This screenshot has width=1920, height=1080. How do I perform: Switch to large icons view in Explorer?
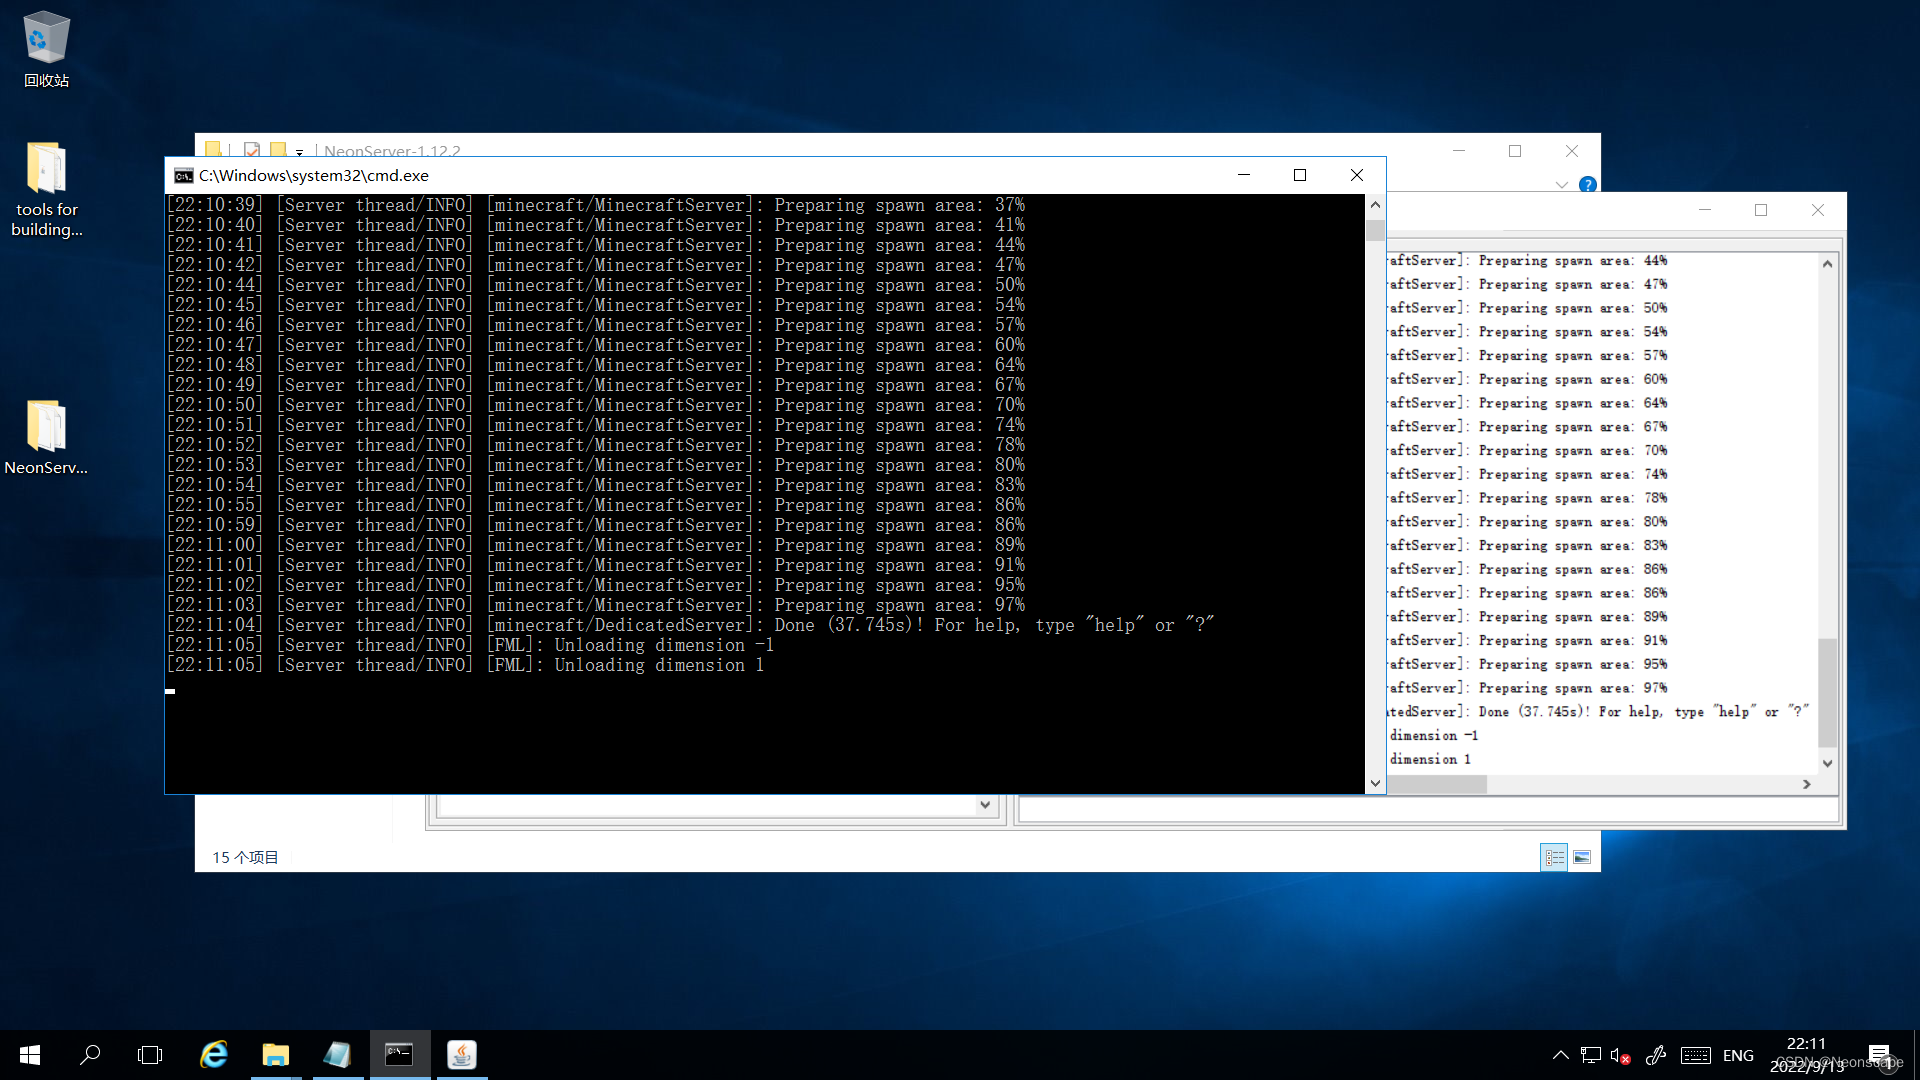pyautogui.click(x=1582, y=857)
